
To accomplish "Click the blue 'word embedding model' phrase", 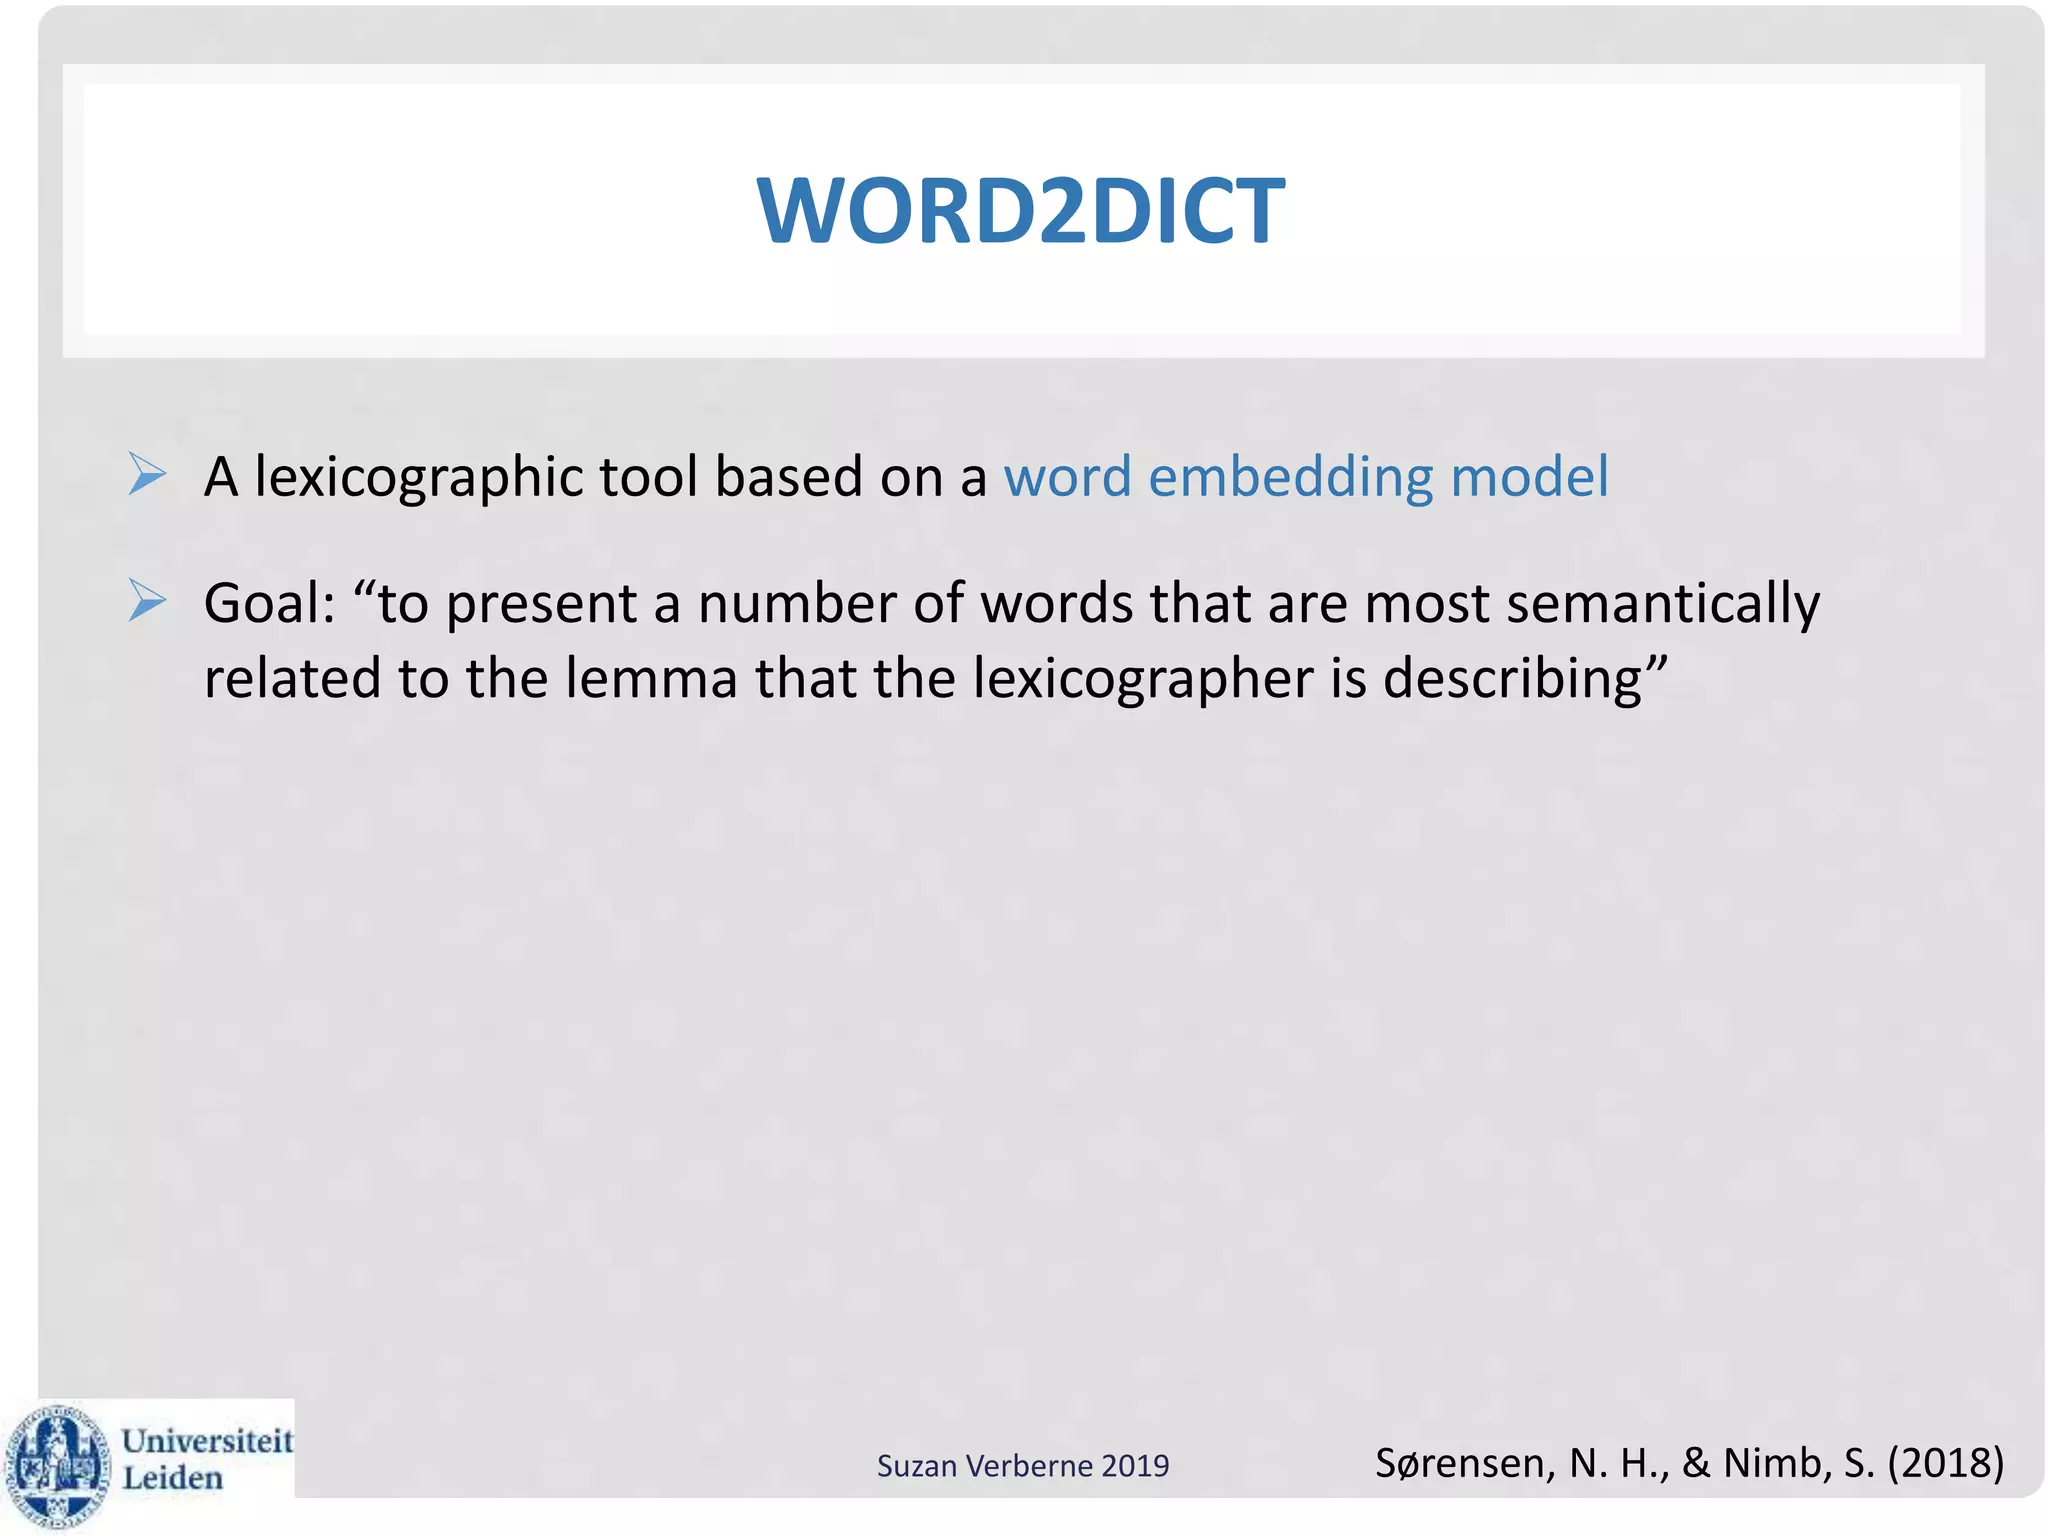I will pyautogui.click(x=1306, y=477).
